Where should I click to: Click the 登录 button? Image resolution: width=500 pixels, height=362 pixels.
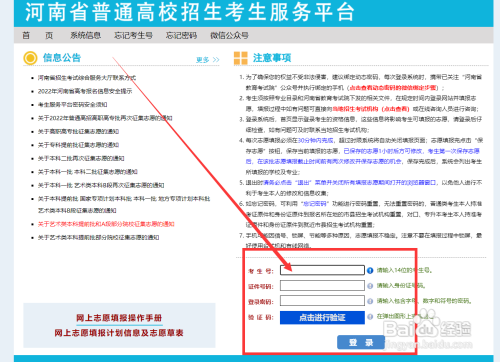(361, 342)
